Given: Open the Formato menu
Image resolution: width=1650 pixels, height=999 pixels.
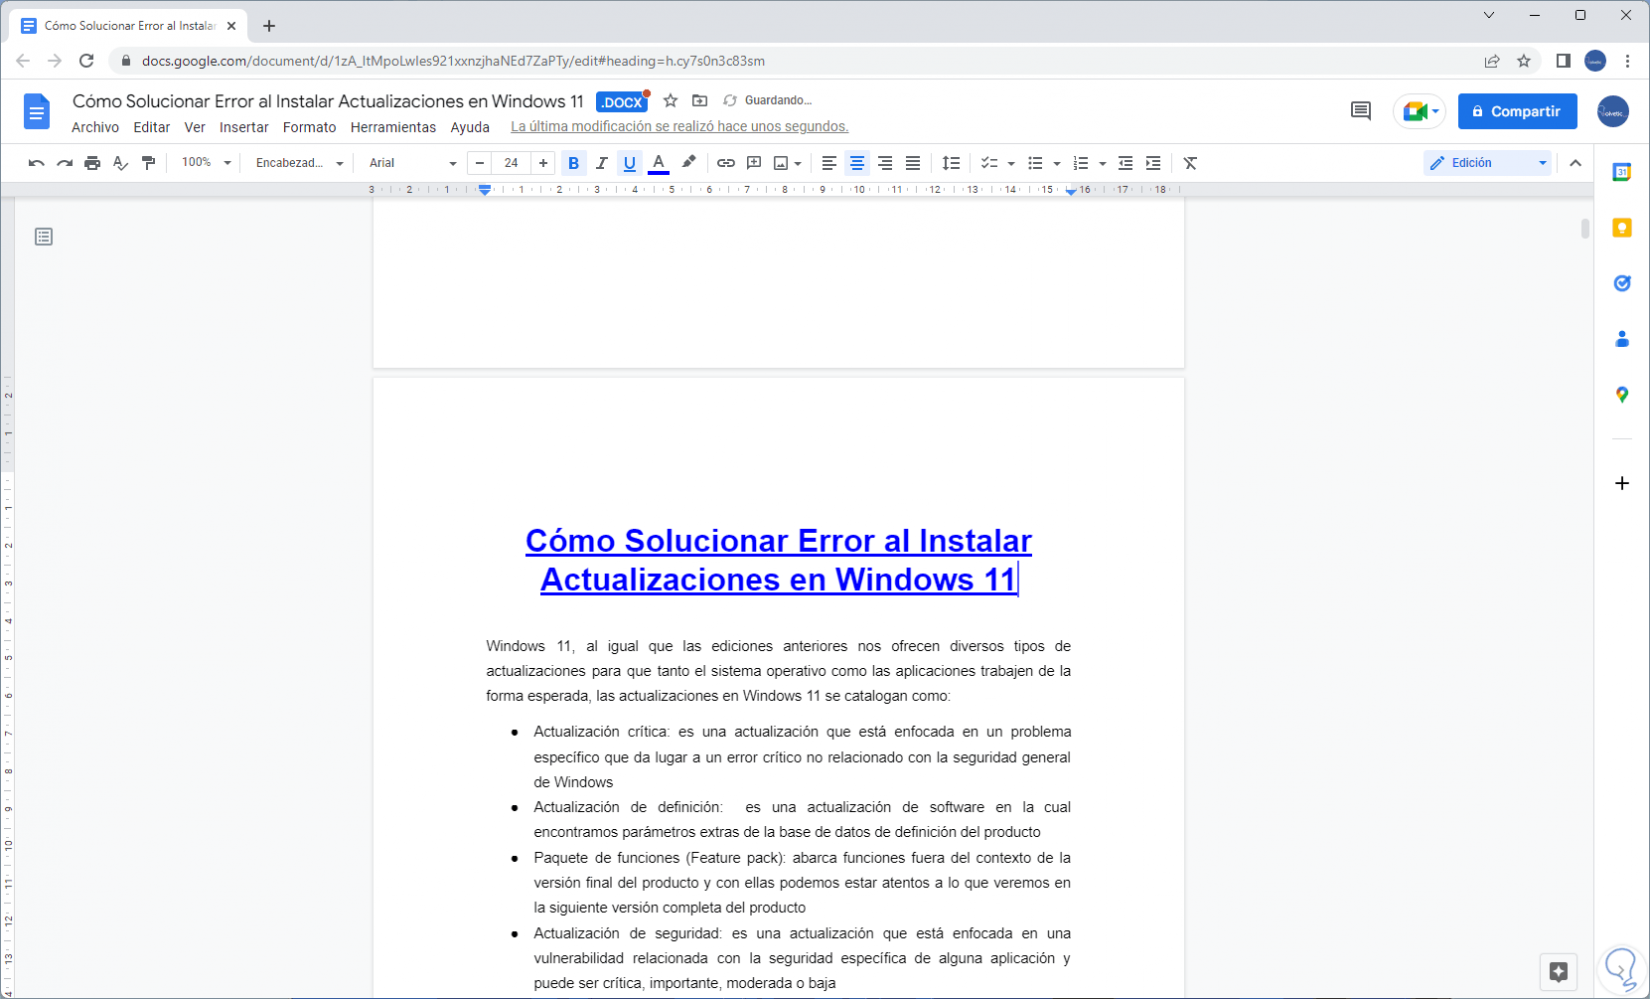Looking at the screenshot, I should point(309,127).
